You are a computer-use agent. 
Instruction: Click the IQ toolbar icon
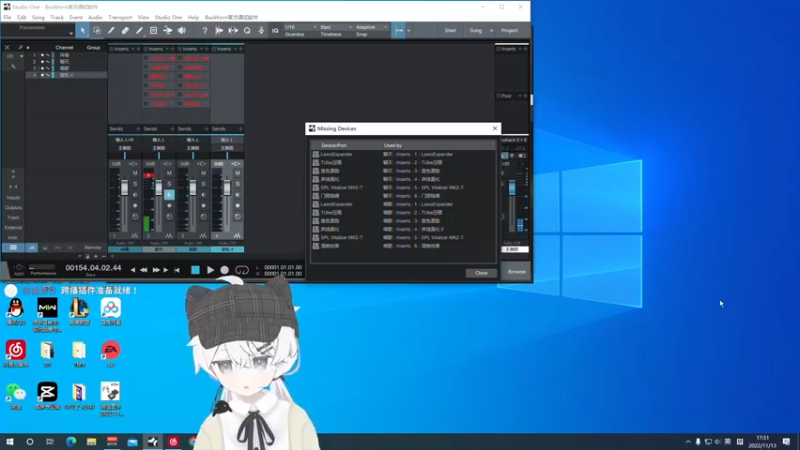pos(275,31)
